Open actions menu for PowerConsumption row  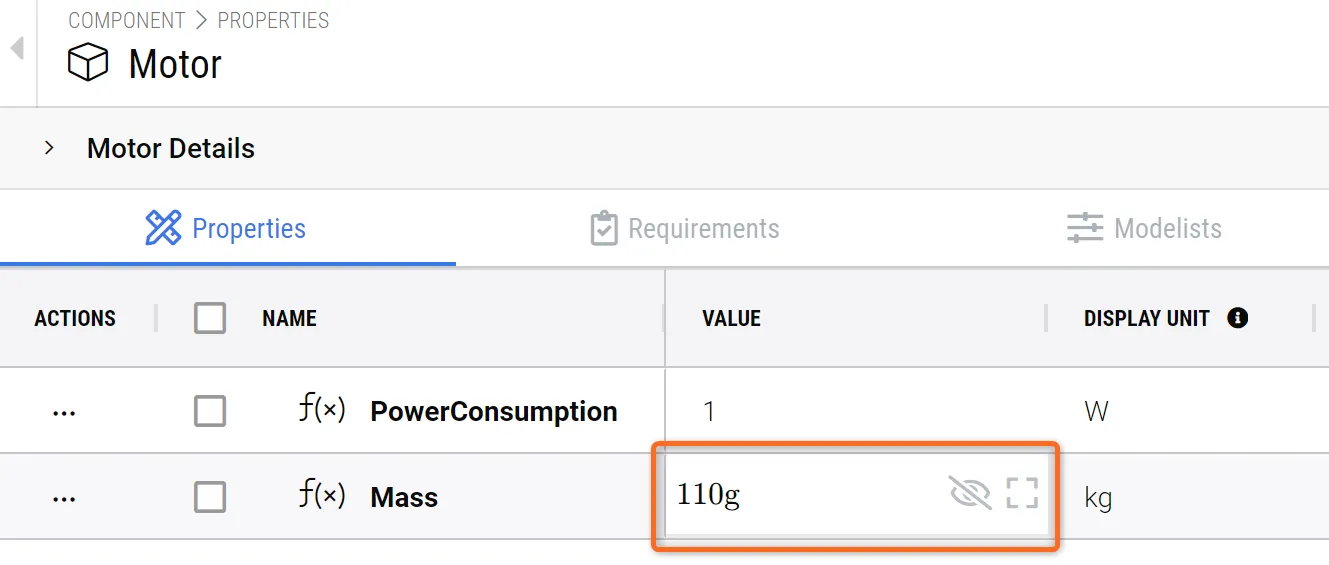point(64,412)
